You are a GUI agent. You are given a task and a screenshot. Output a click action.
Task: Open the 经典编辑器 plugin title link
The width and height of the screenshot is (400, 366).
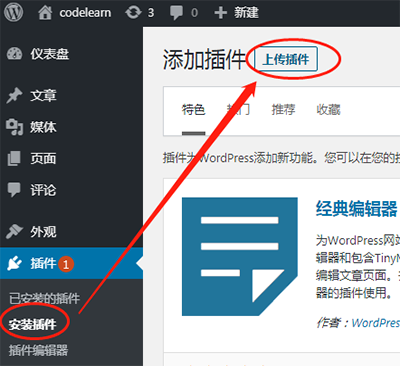[x=357, y=209]
